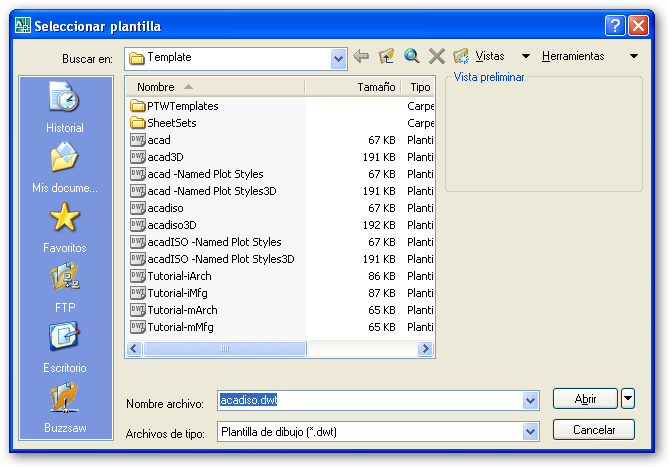Open the Nombre archivo dropdown list

(530, 401)
